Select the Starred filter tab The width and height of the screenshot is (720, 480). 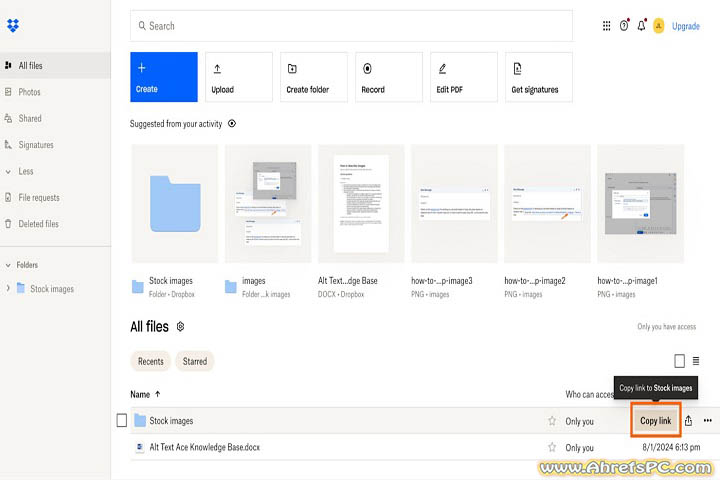pos(195,361)
